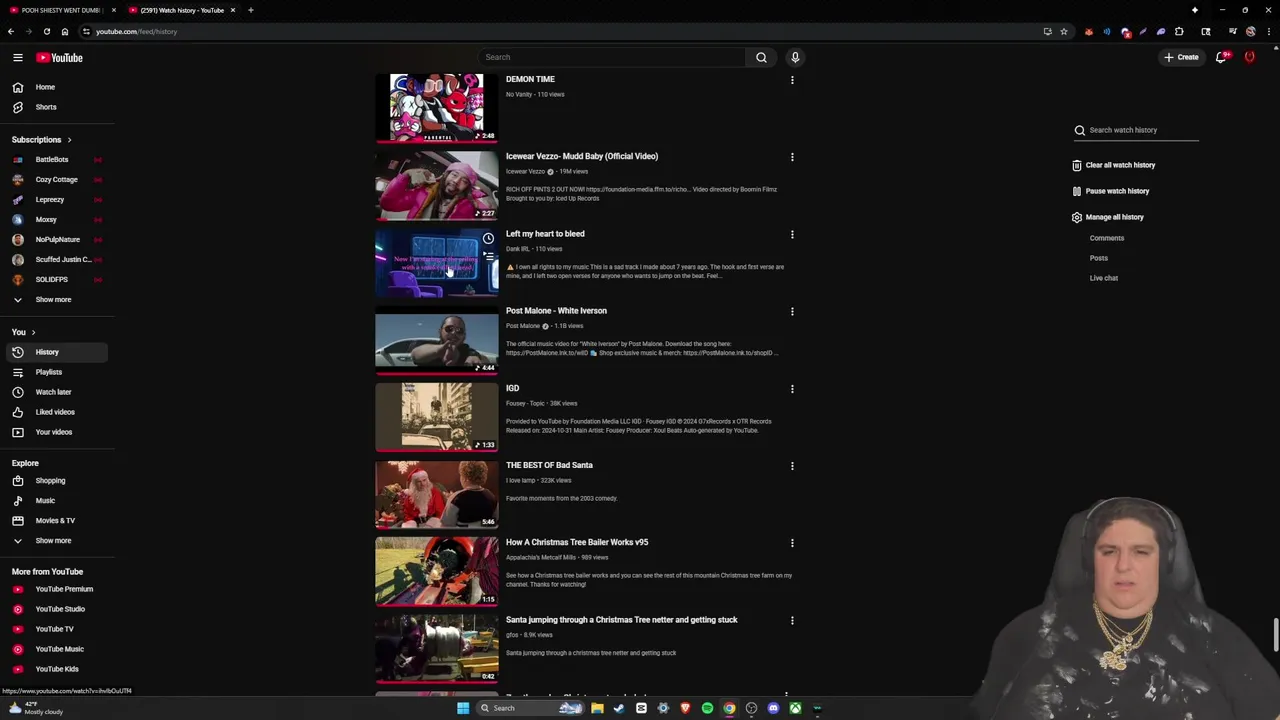Go back in browser navigation
Image resolution: width=1280 pixels, height=720 pixels.
[x=11, y=31]
